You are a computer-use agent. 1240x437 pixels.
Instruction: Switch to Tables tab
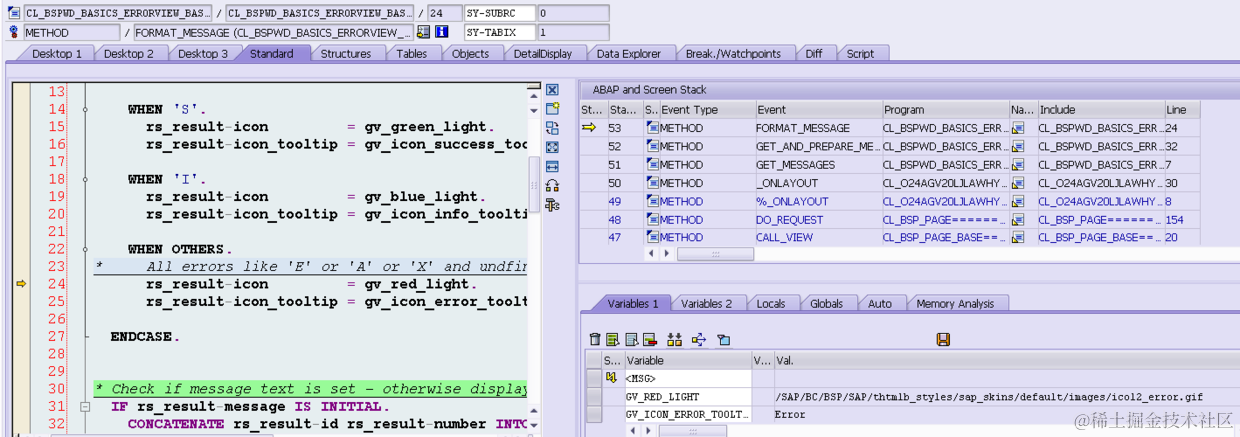coord(412,54)
